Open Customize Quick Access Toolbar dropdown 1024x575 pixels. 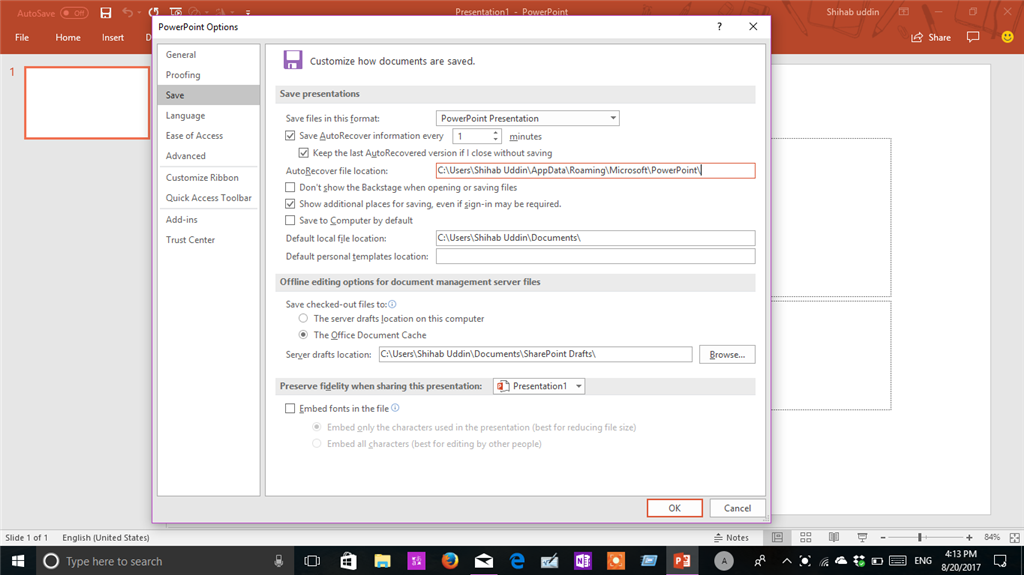coord(248,12)
